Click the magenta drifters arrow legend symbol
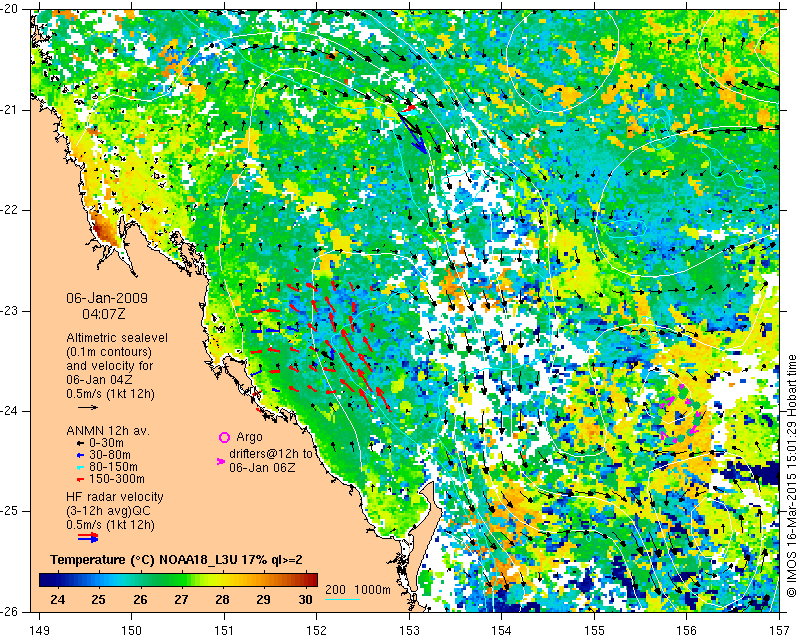The height and width of the screenshot is (640, 800). pos(221,461)
